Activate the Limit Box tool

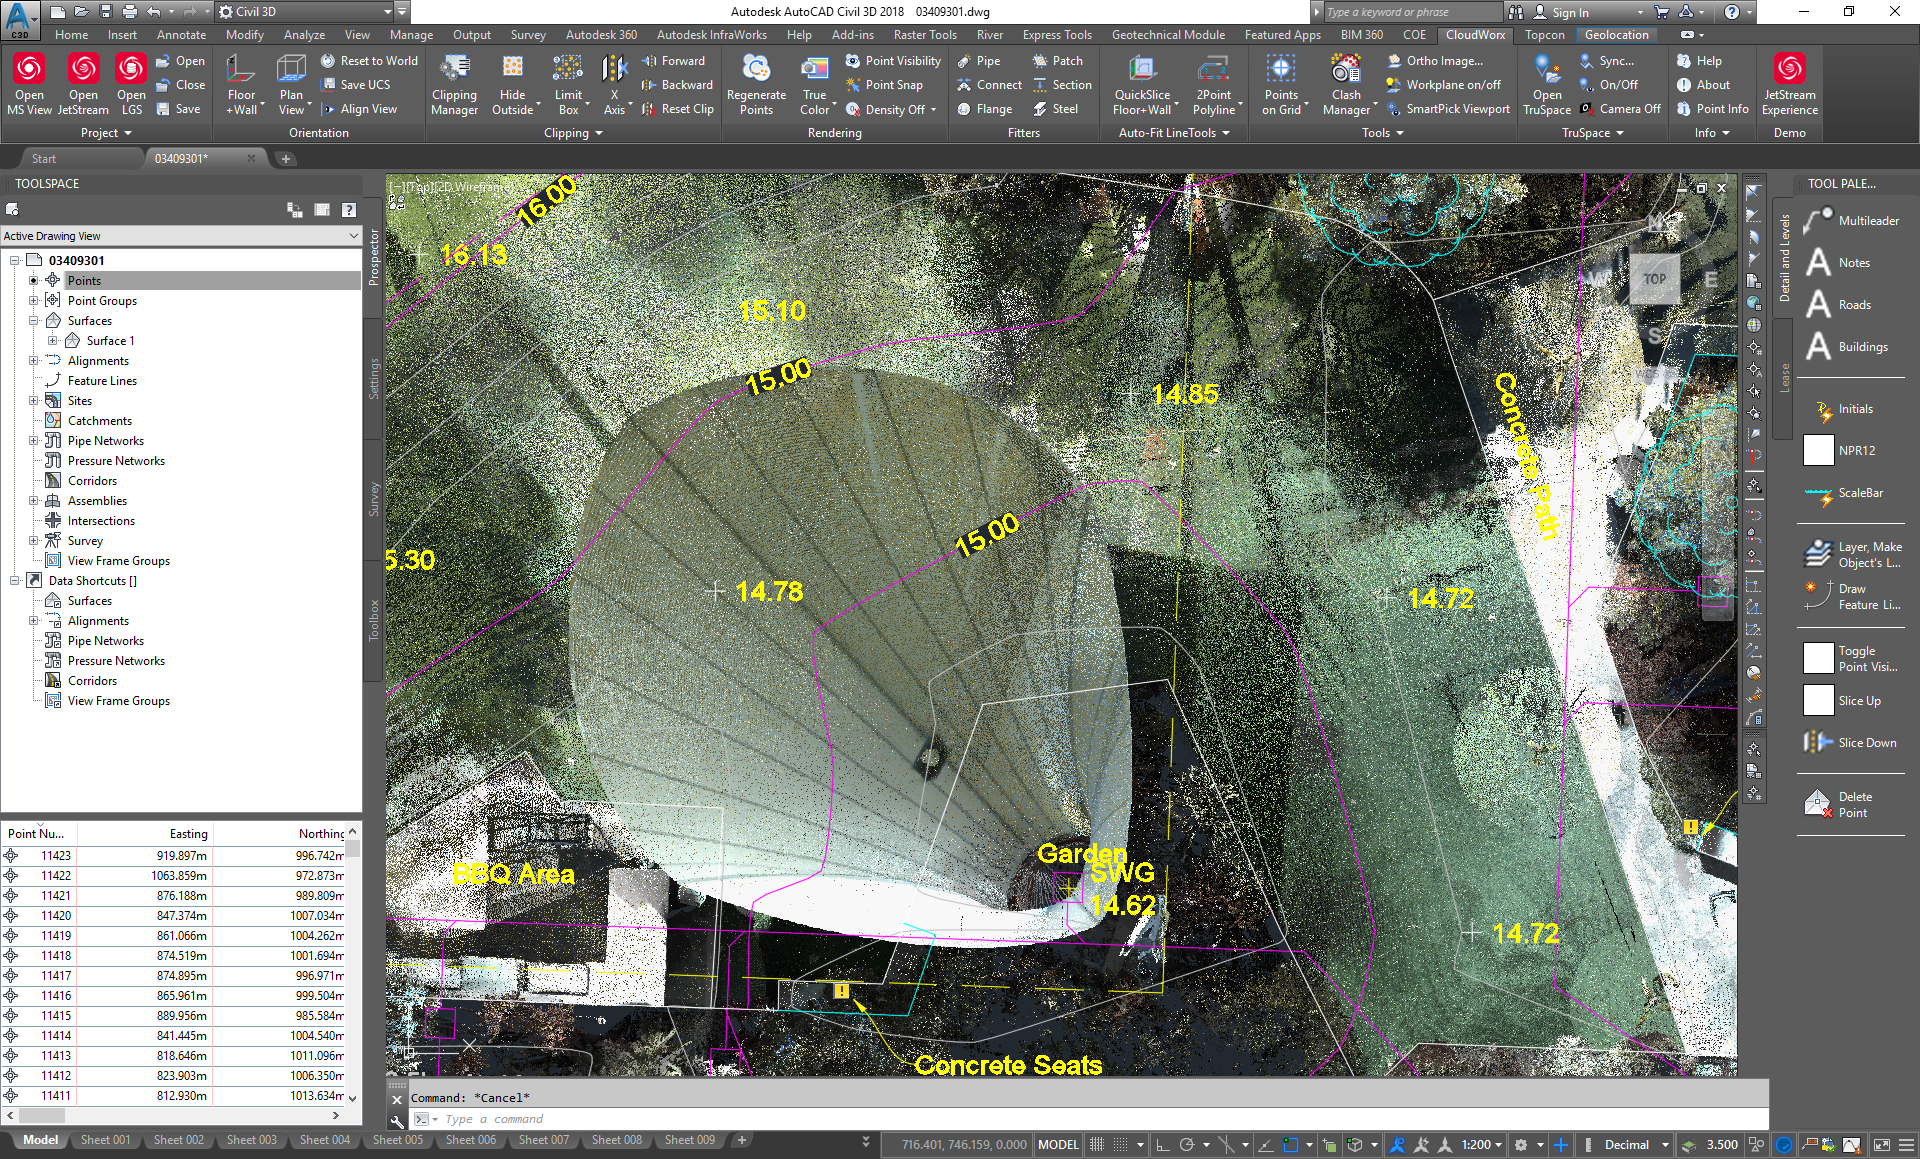pyautogui.click(x=568, y=84)
